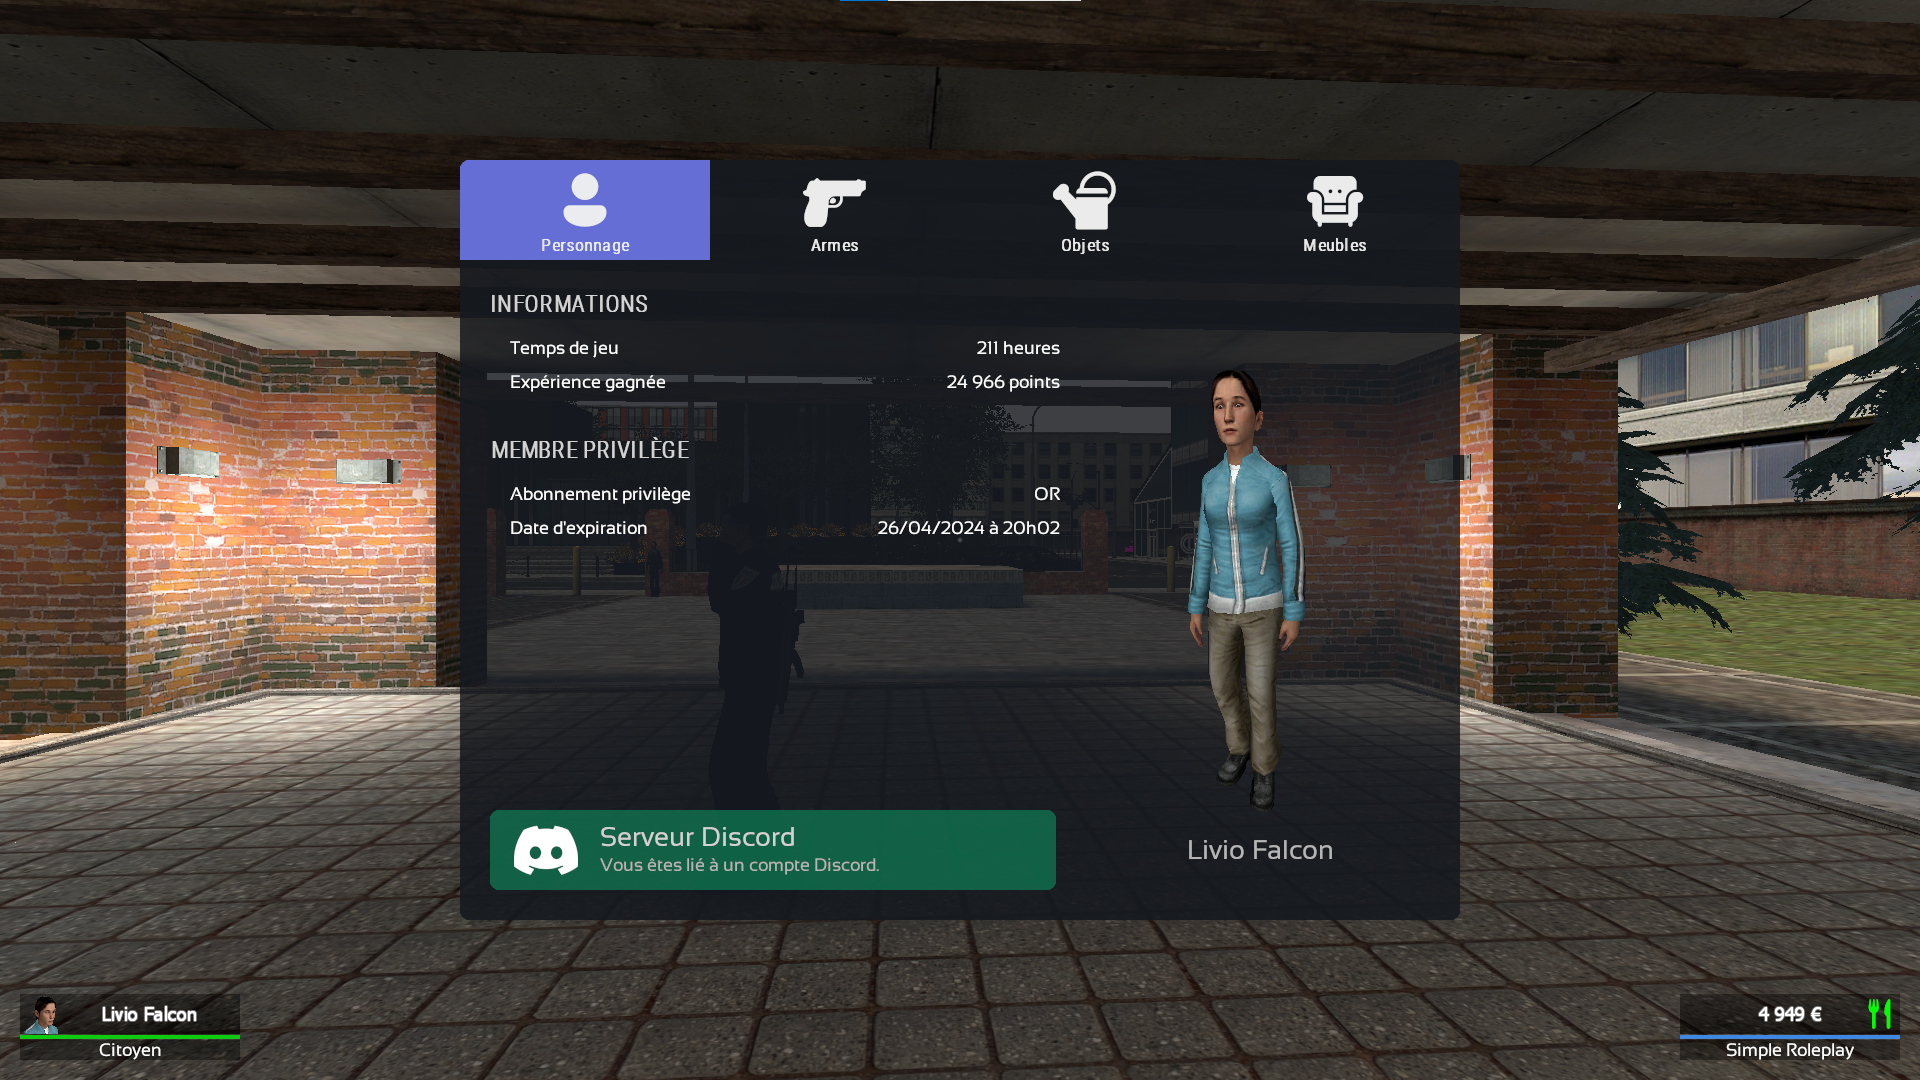
Task: Click the '211 heures' playtime value
Action: 1018,348
